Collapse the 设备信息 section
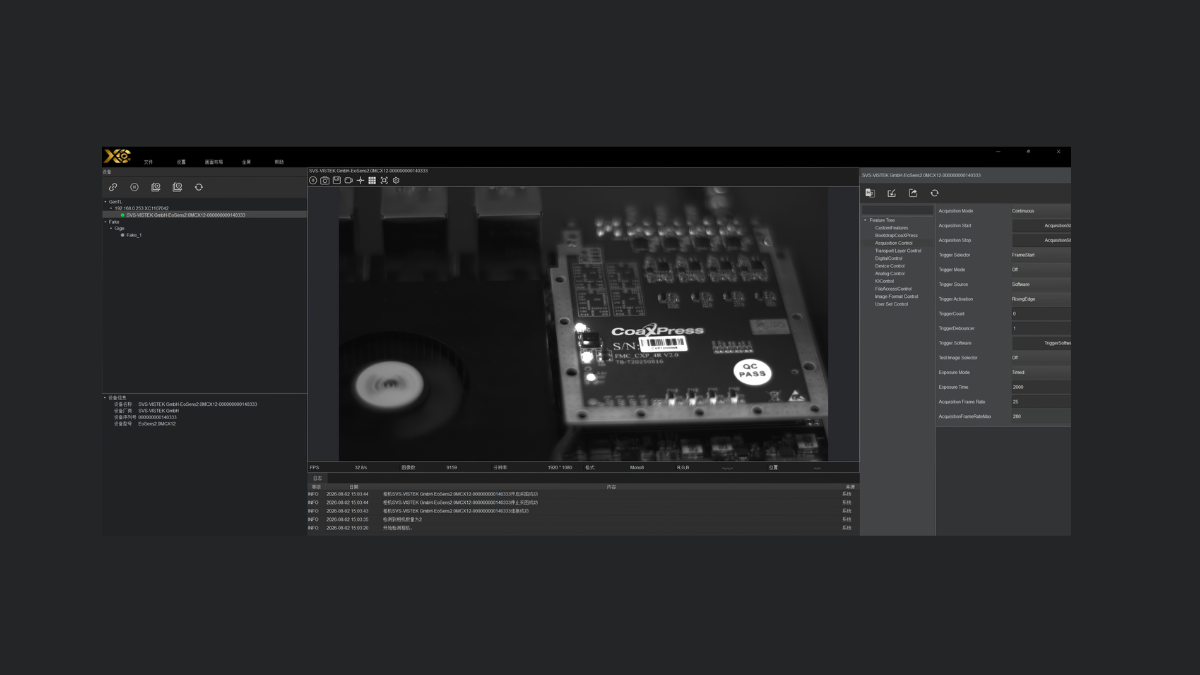Screen dimensions: 1200x675 pos(105,397)
